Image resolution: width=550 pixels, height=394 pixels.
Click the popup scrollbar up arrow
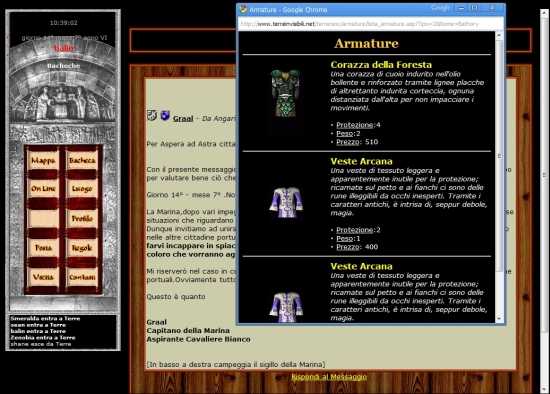point(499,35)
